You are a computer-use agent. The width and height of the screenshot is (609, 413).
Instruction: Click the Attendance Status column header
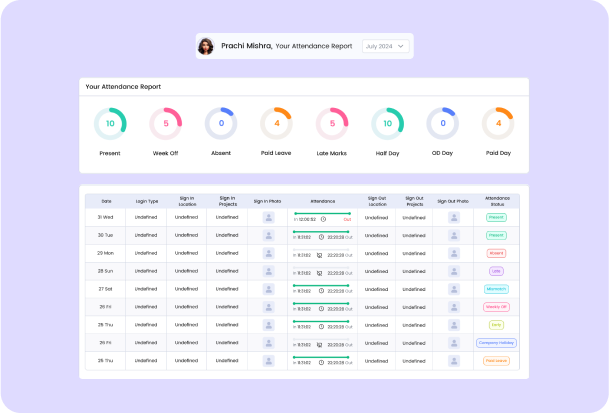[x=496, y=200]
